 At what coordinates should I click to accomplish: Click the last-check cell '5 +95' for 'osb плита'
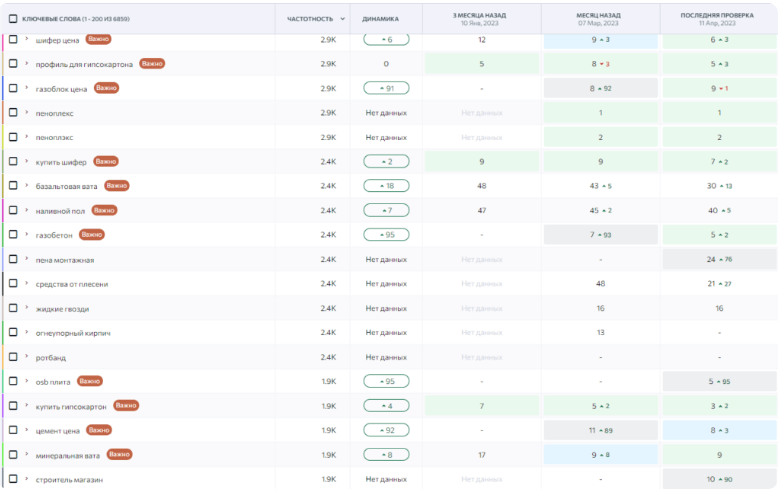coord(720,381)
